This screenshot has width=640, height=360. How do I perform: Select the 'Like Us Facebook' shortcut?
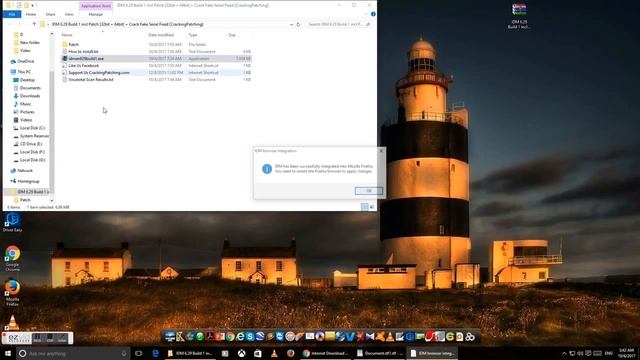point(83,66)
